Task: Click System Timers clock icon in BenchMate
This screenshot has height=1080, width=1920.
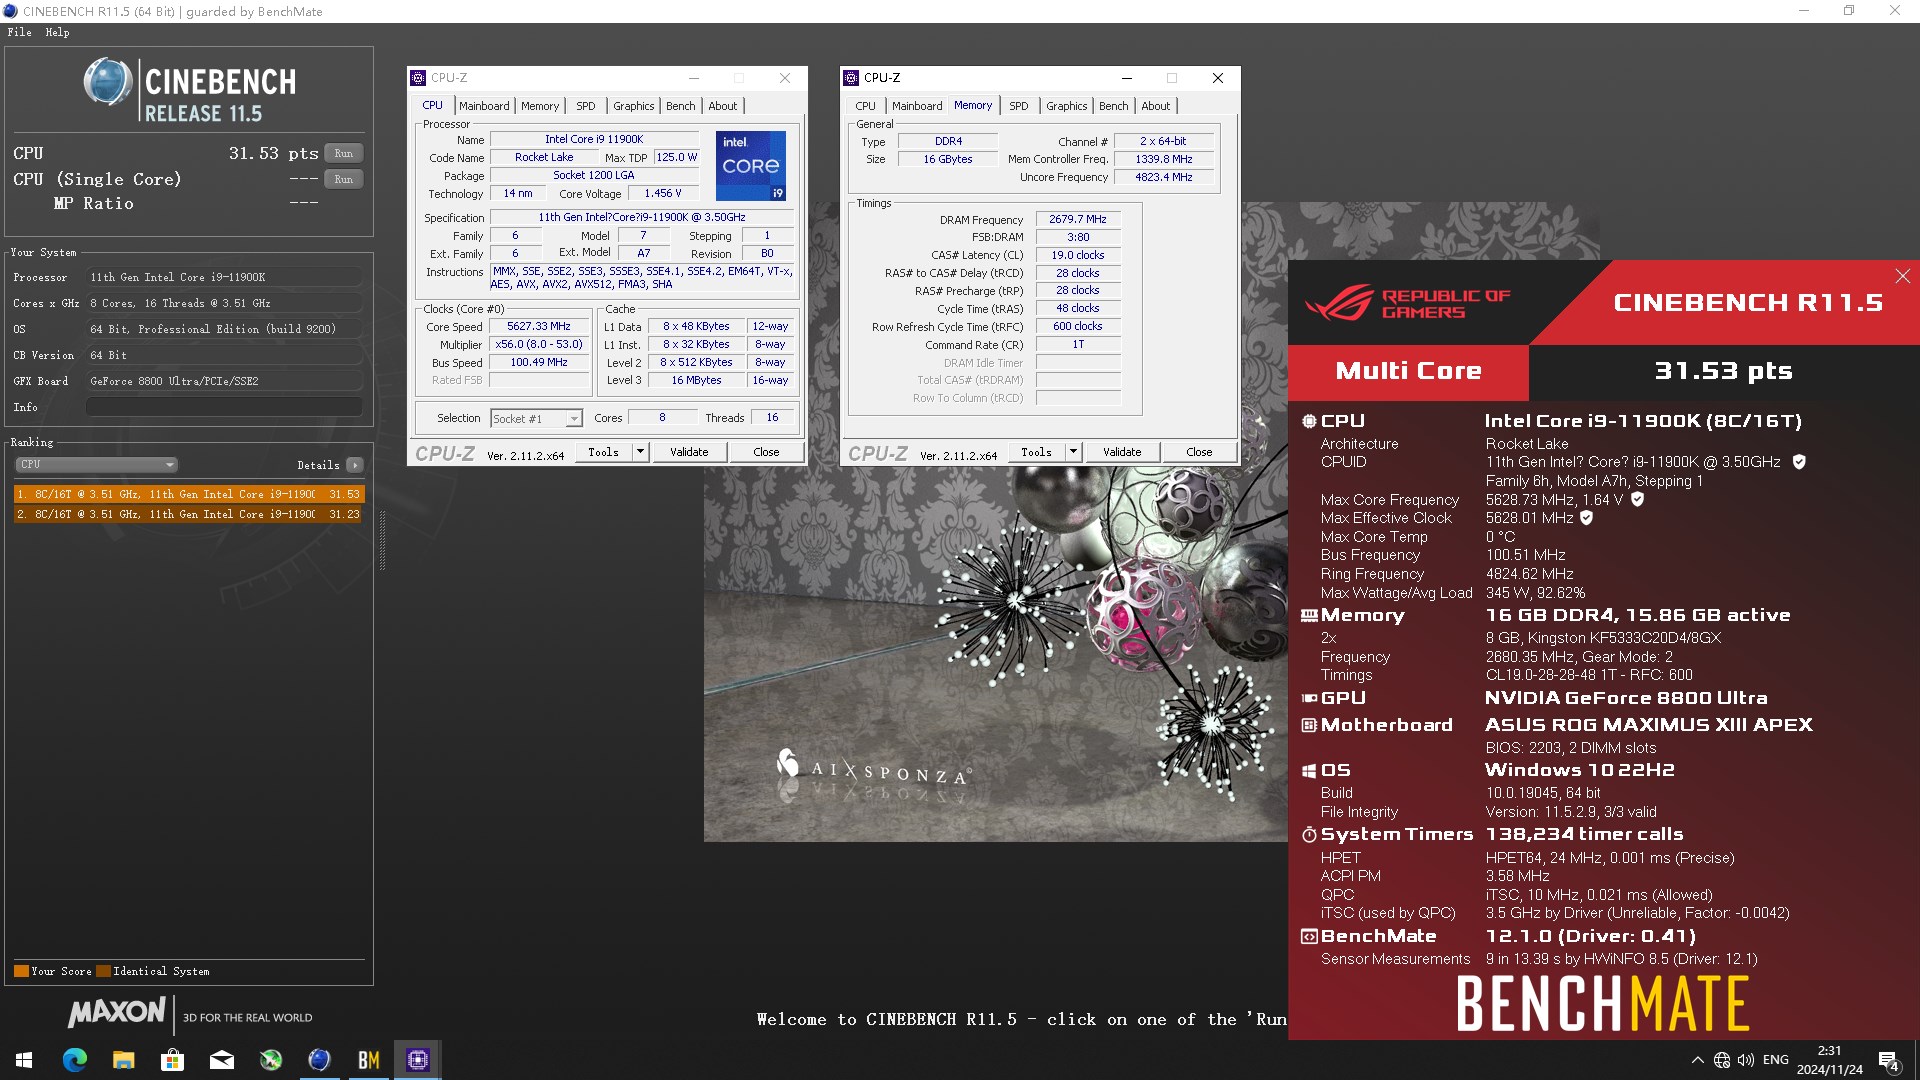Action: 1308,835
